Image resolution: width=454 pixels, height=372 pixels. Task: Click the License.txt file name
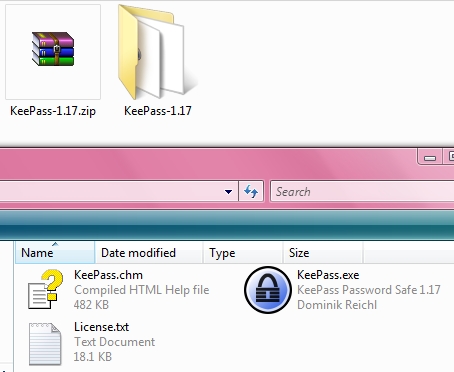pyautogui.click(x=101, y=327)
